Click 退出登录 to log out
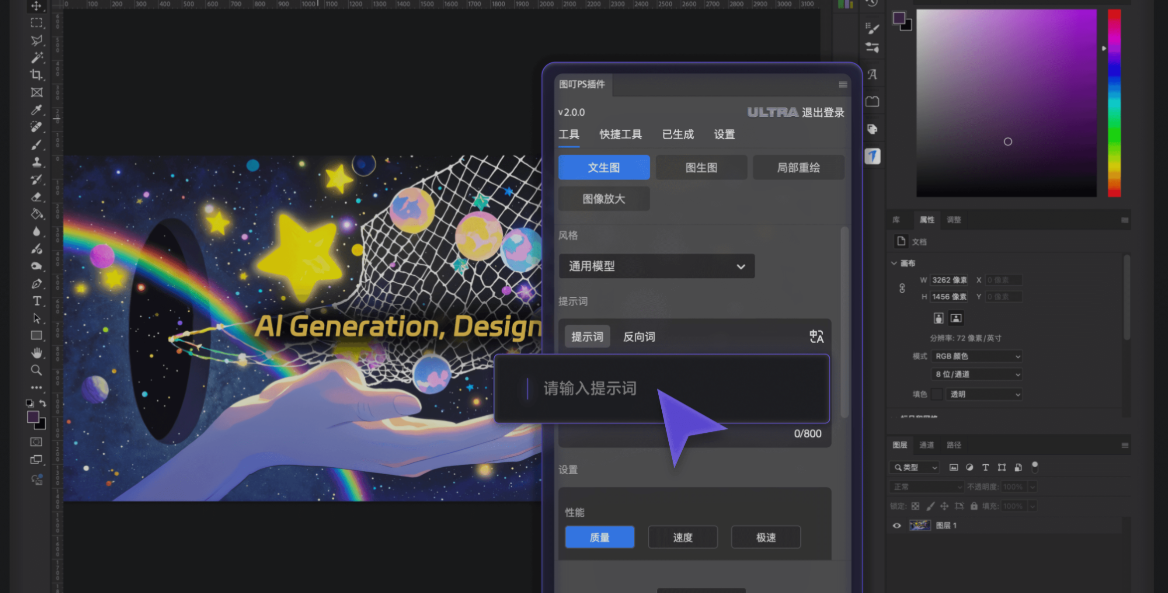 (823, 112)
